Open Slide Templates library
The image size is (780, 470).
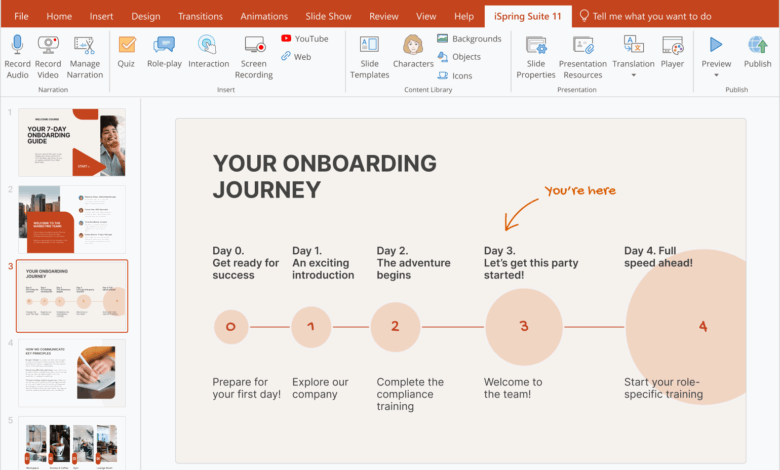[369, 57]
